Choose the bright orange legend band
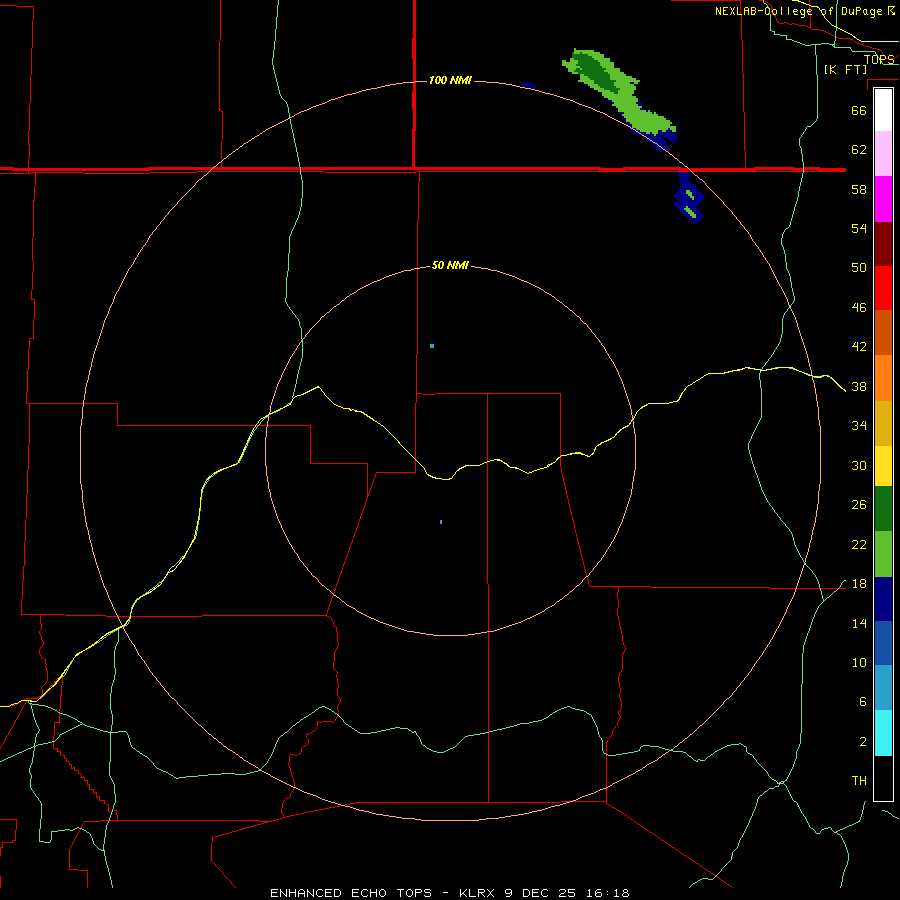Viewport: 900px width, 900px height. [883, 378]
